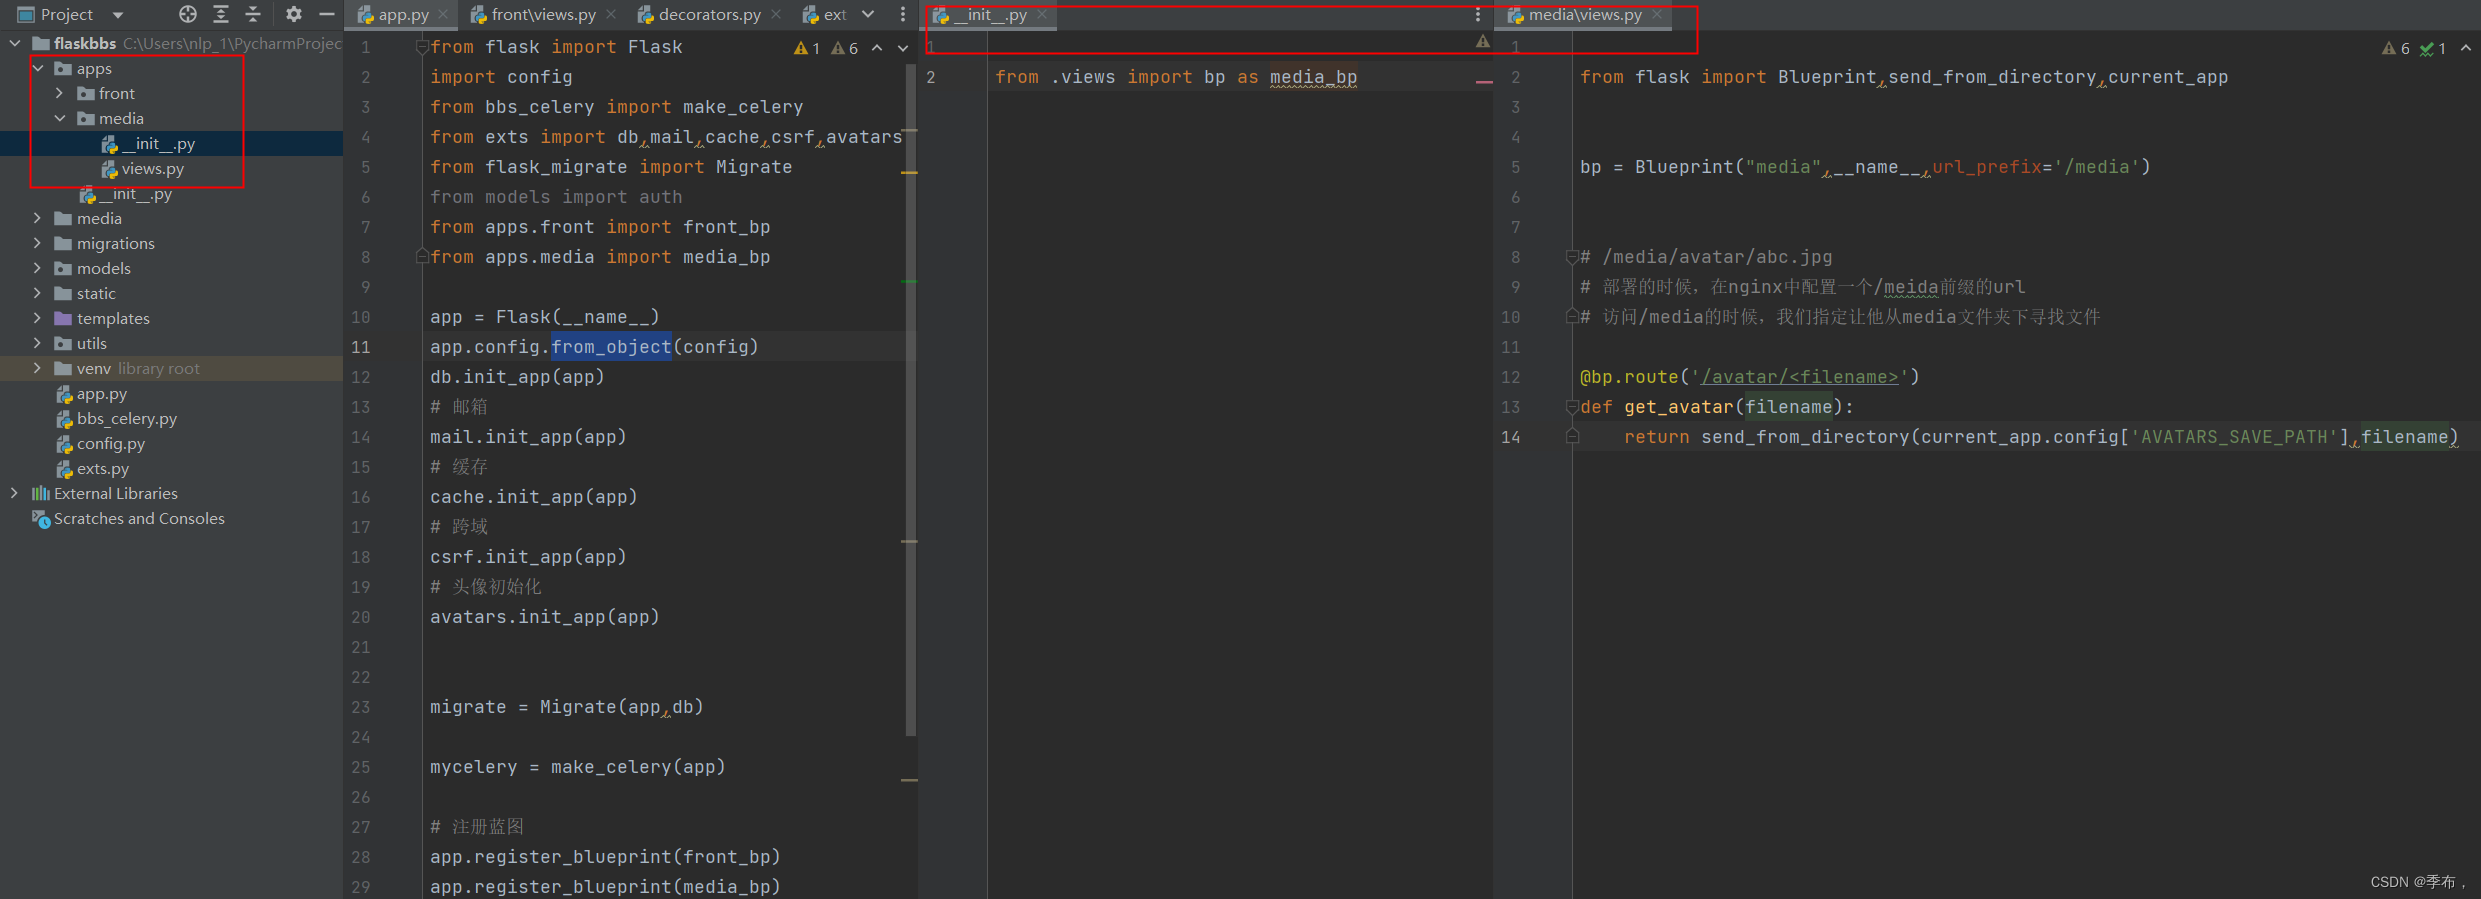The height and width of the screenshot is (899, 2481).
Task: Expand External Libraries node
Action: pyautogui.click(x=15, y=493)
